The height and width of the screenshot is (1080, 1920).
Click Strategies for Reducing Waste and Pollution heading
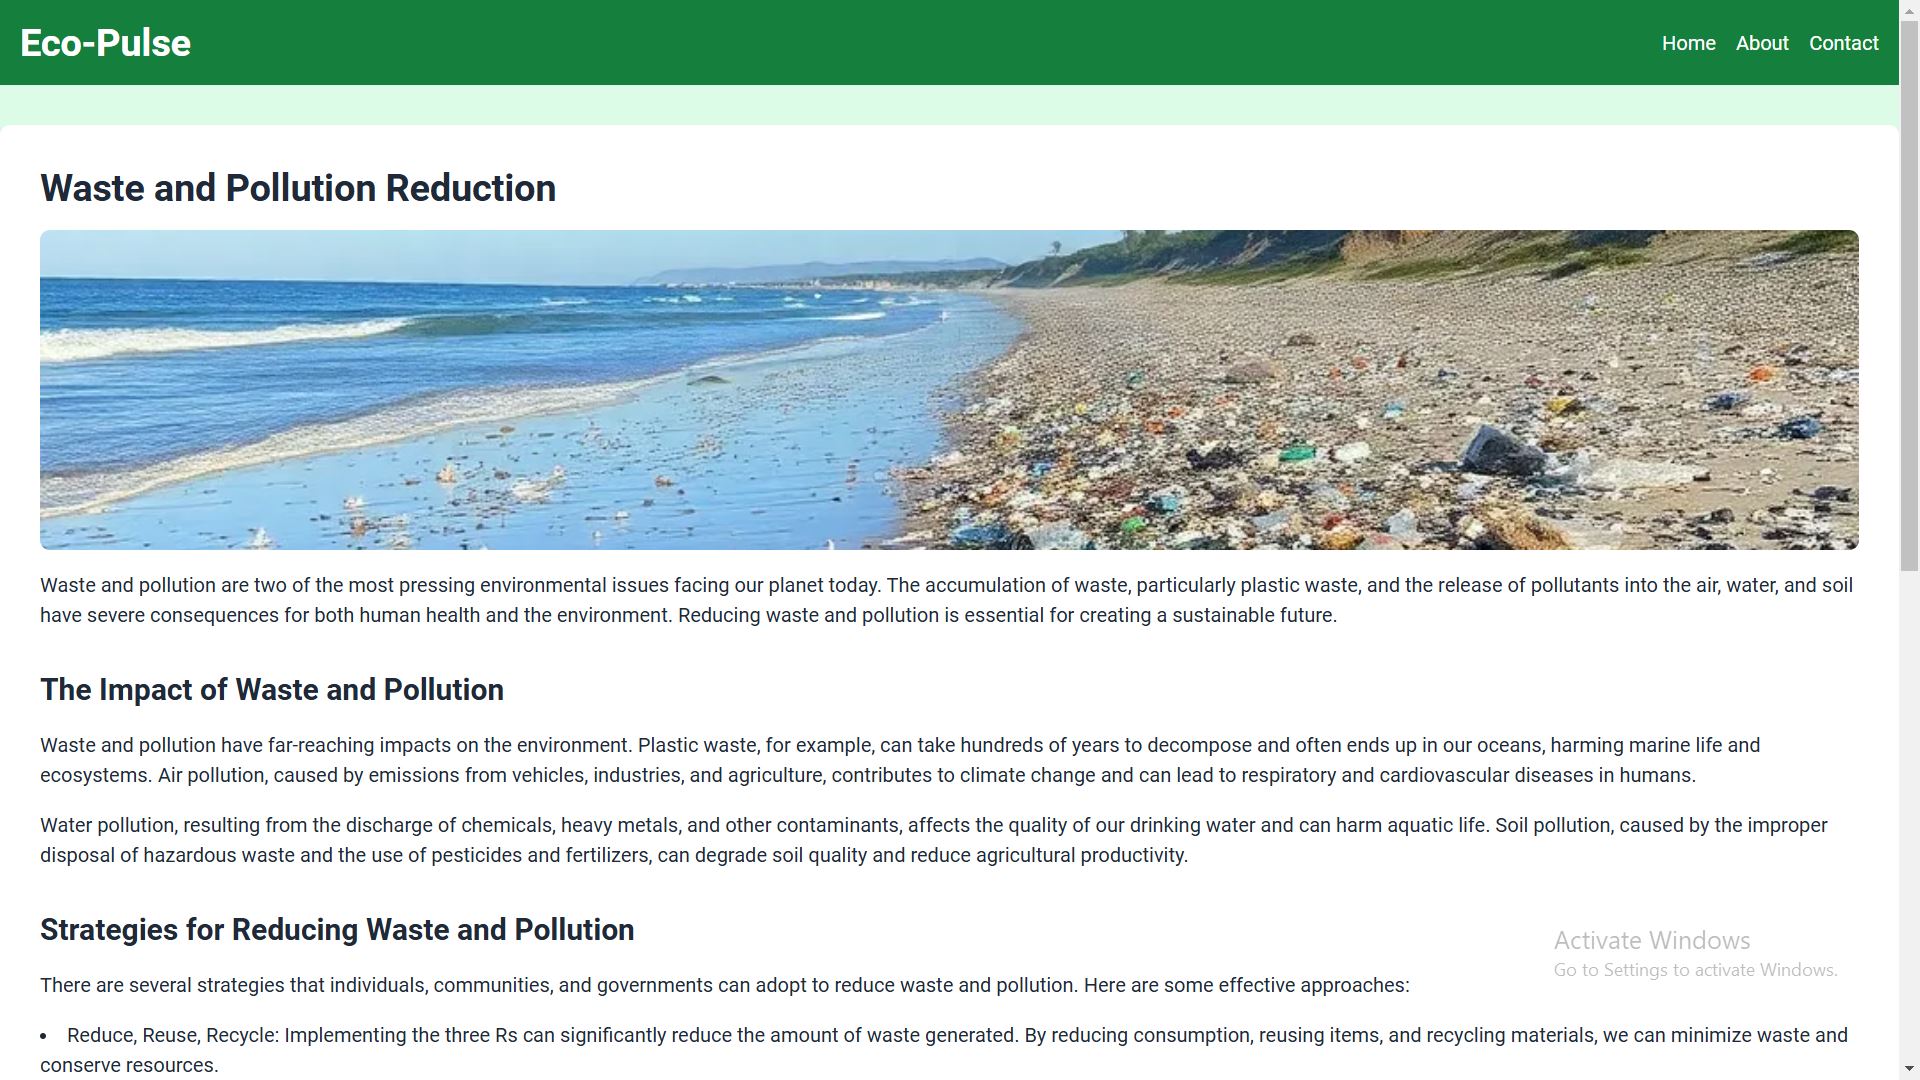click(x=337, y=930)
